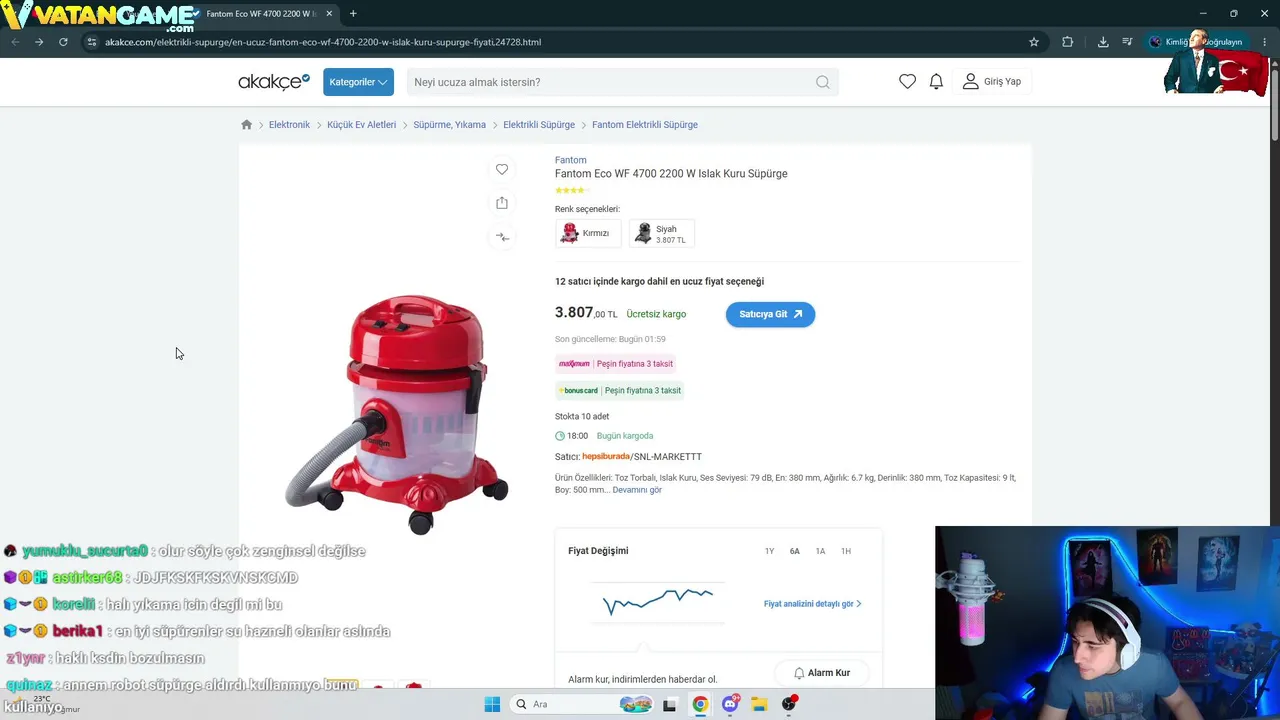Select the Kırmızı color option
Image resolution: width=1280 pixels, height=720 pixels.
pos(588,233)
